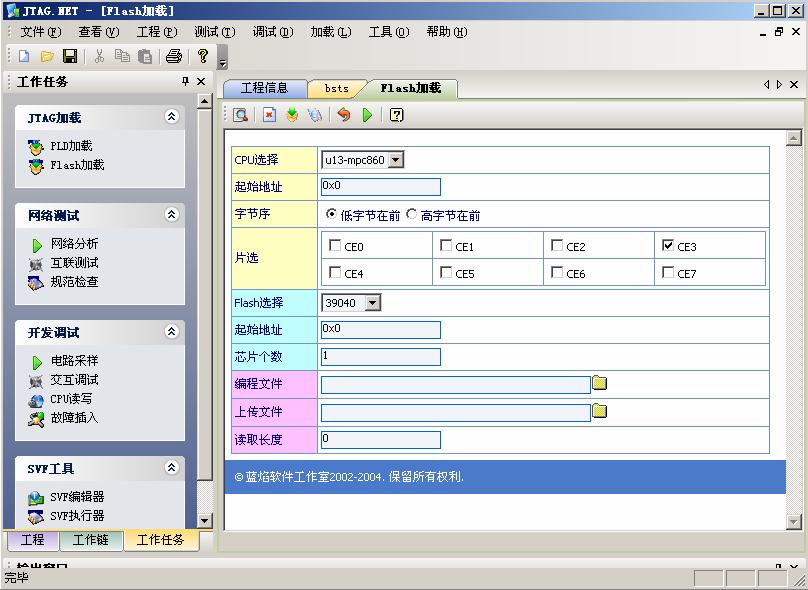This screenshot has width=808, height=590.
Task: Open Flash加载 in the sidebar
Action: click(x=77, y=165)
